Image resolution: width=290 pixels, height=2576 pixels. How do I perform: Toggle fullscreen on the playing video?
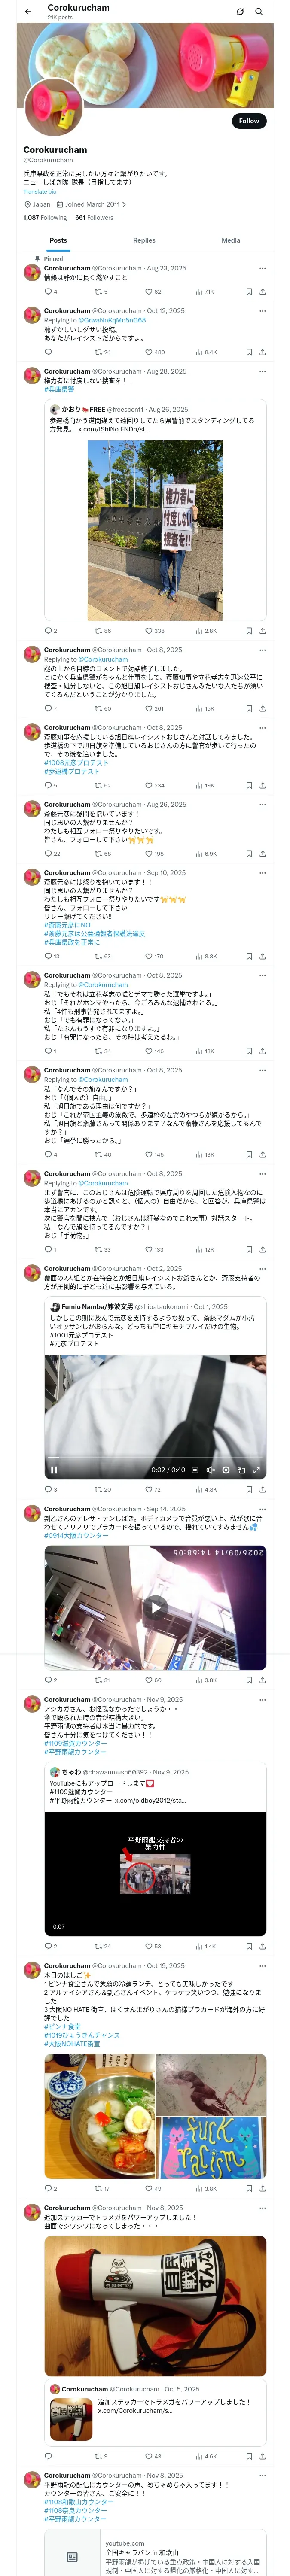click(257, 1470)
